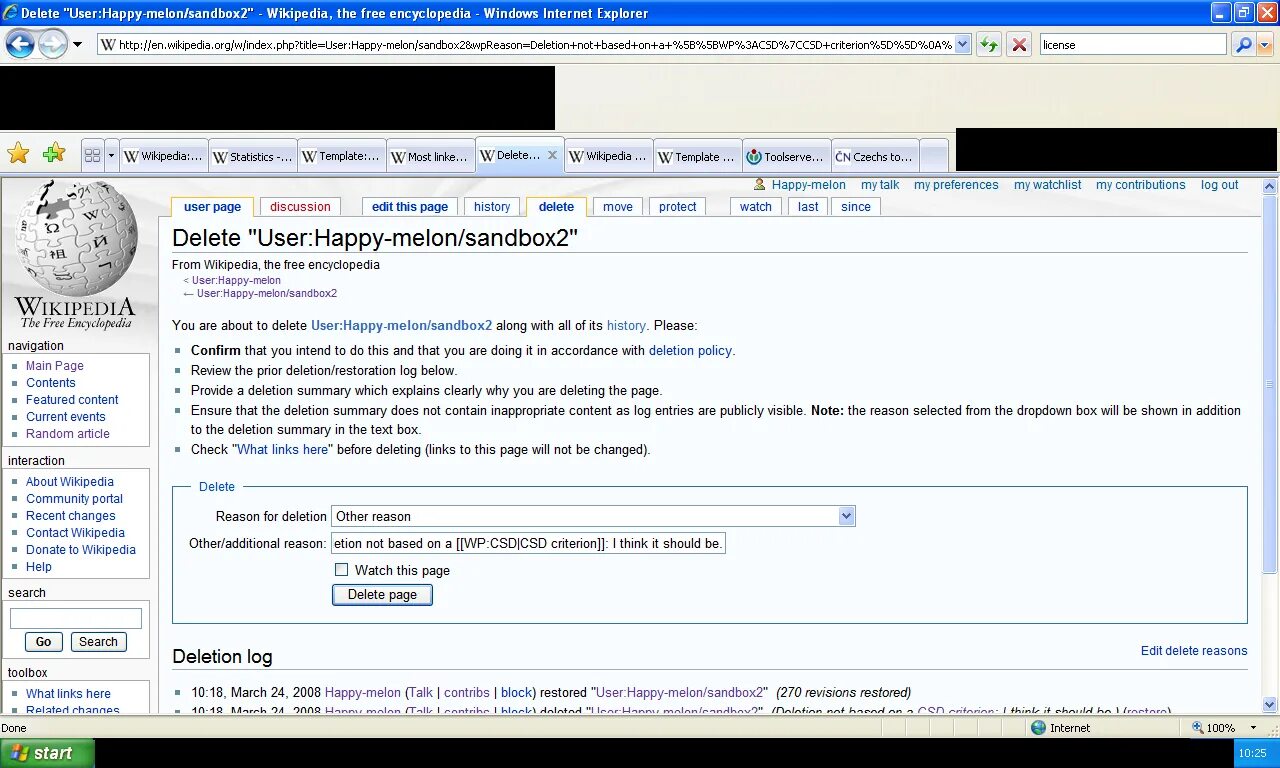Select the 'discussion' wiki tab
The image size is (1280, 768).
point(300,207)
